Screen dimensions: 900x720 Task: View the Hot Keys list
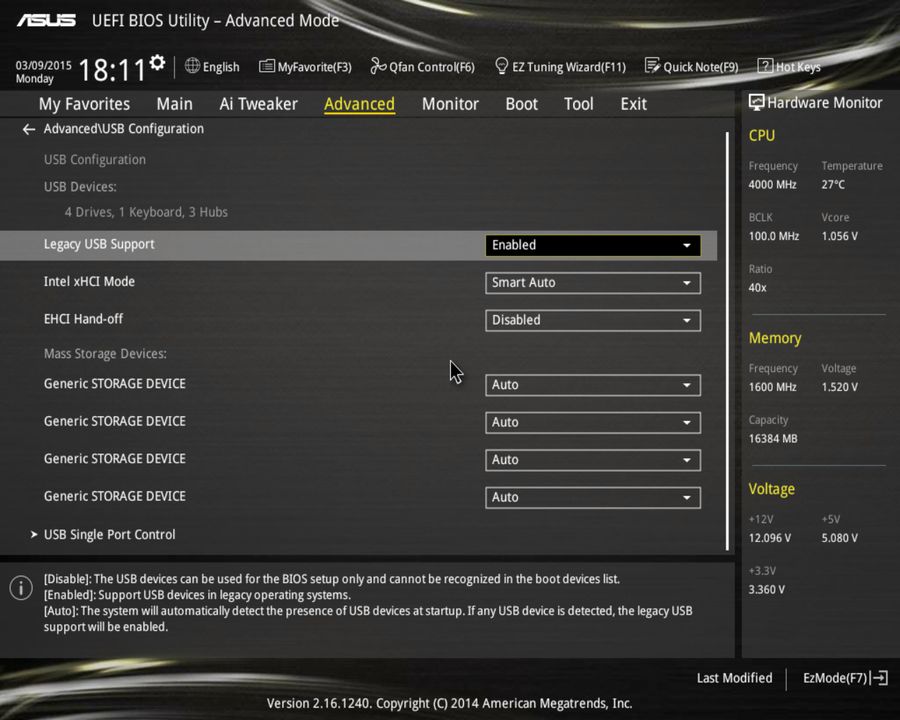click(x=789, y=66)
